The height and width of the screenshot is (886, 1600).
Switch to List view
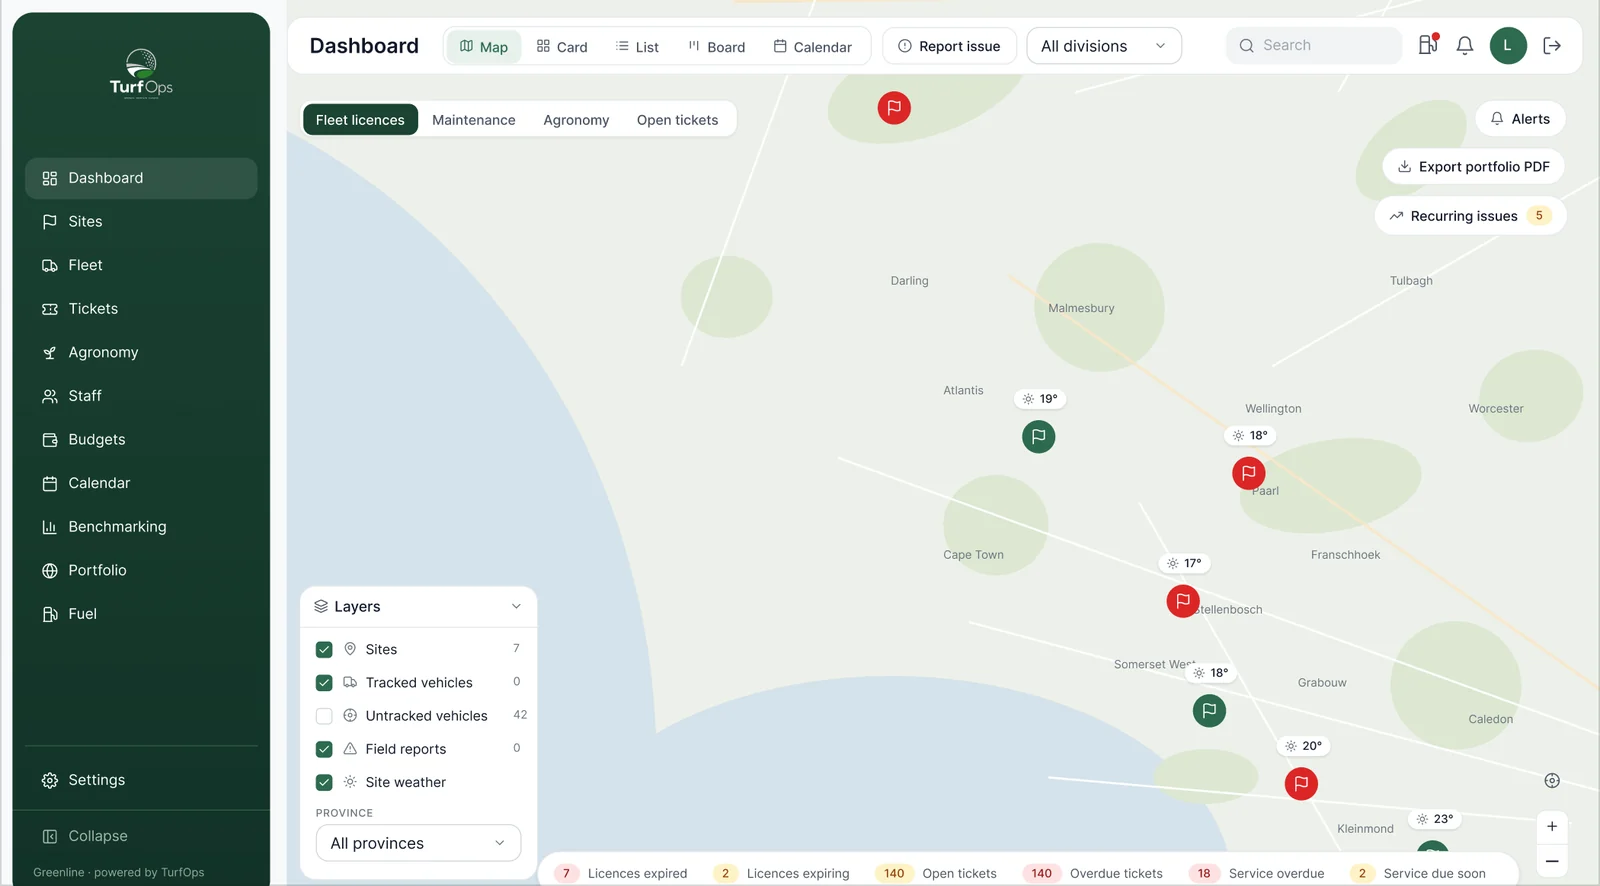pos(638,46)
